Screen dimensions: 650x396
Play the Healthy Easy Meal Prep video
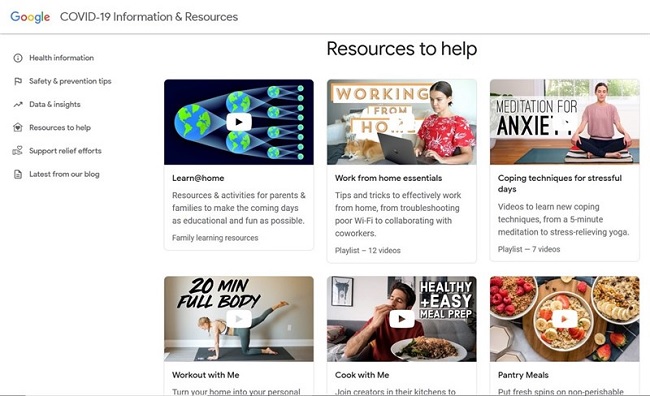(x=402, y=319)
